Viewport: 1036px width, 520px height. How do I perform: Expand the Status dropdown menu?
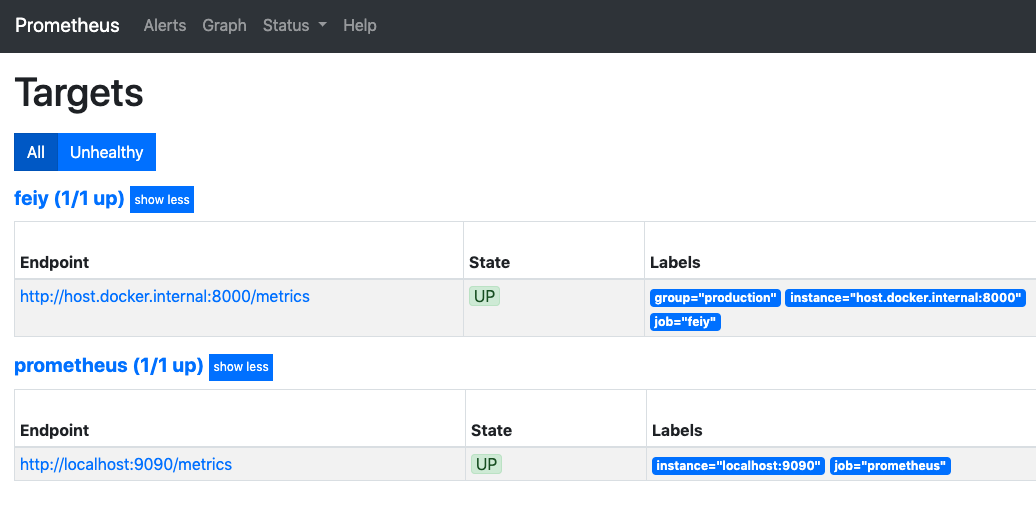pos(294,26)
